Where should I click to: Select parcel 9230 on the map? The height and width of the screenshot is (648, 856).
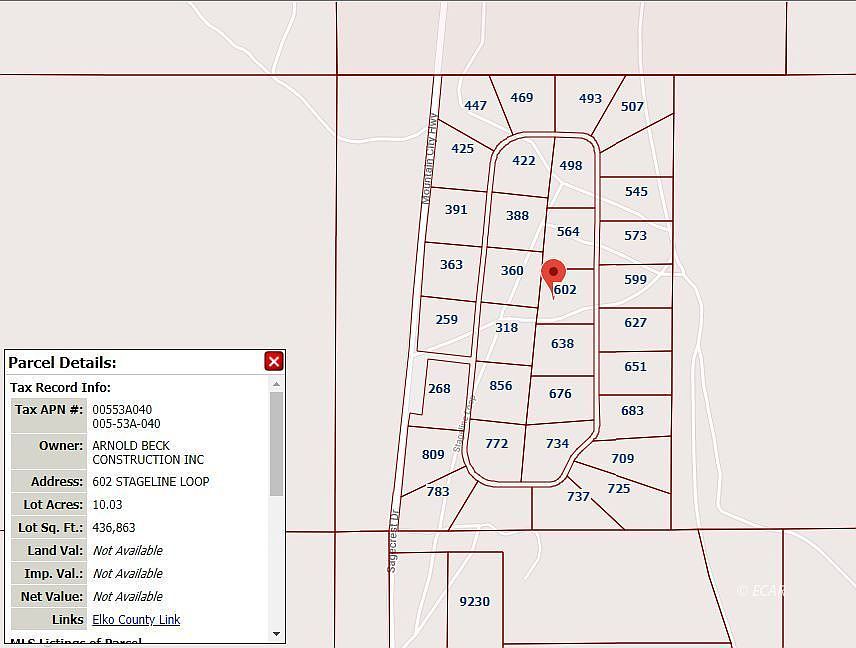[474, 601]
